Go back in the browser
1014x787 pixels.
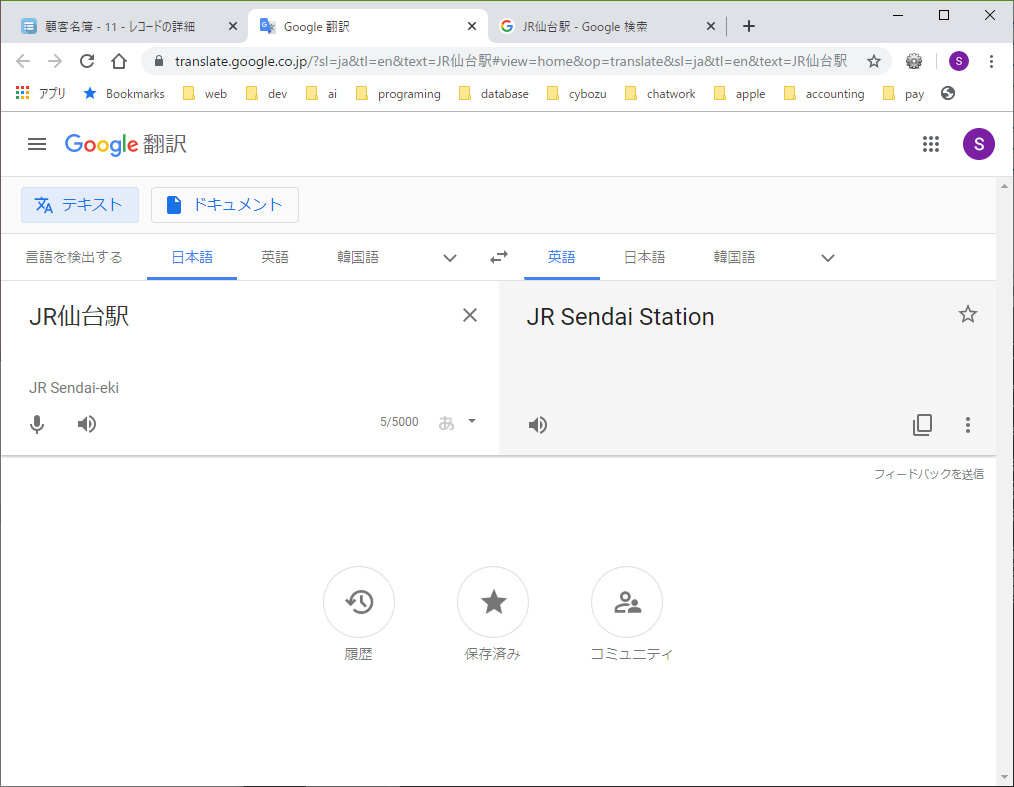pyautogui.click(x=23, y=61)
